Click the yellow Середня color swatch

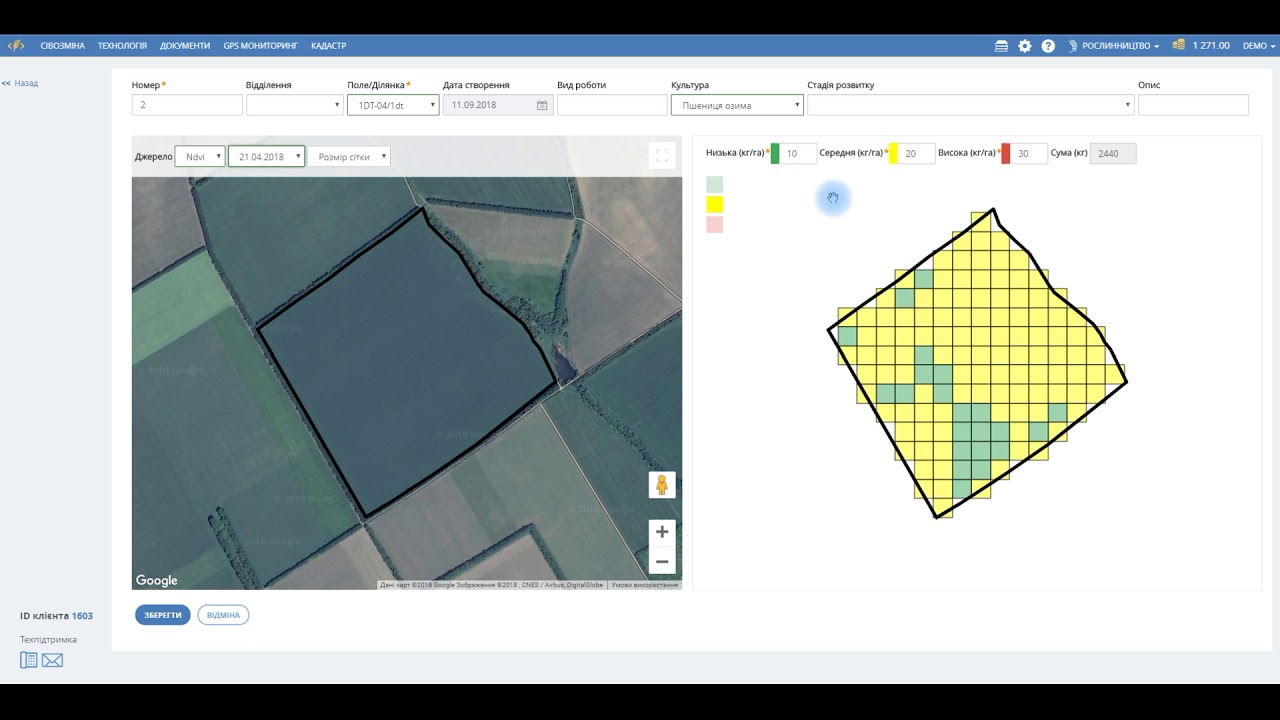coord(894,154)
